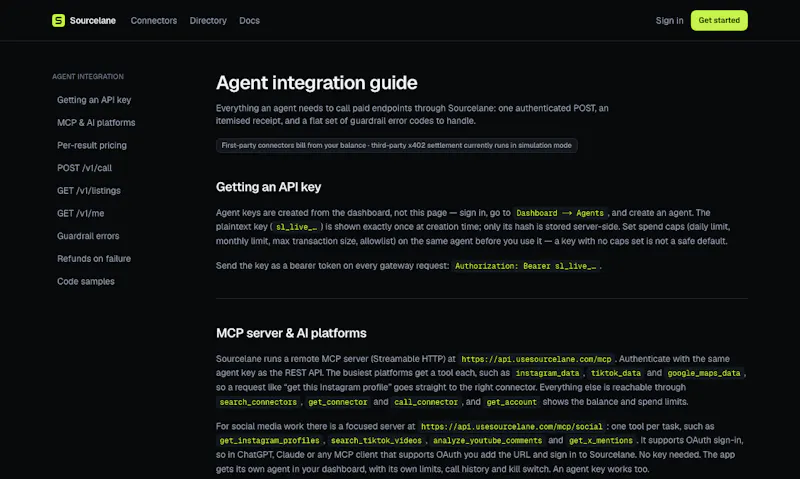Screen dimensions: 800x479
Task: Click the search_connectors code tag
Action: point(258,402)
